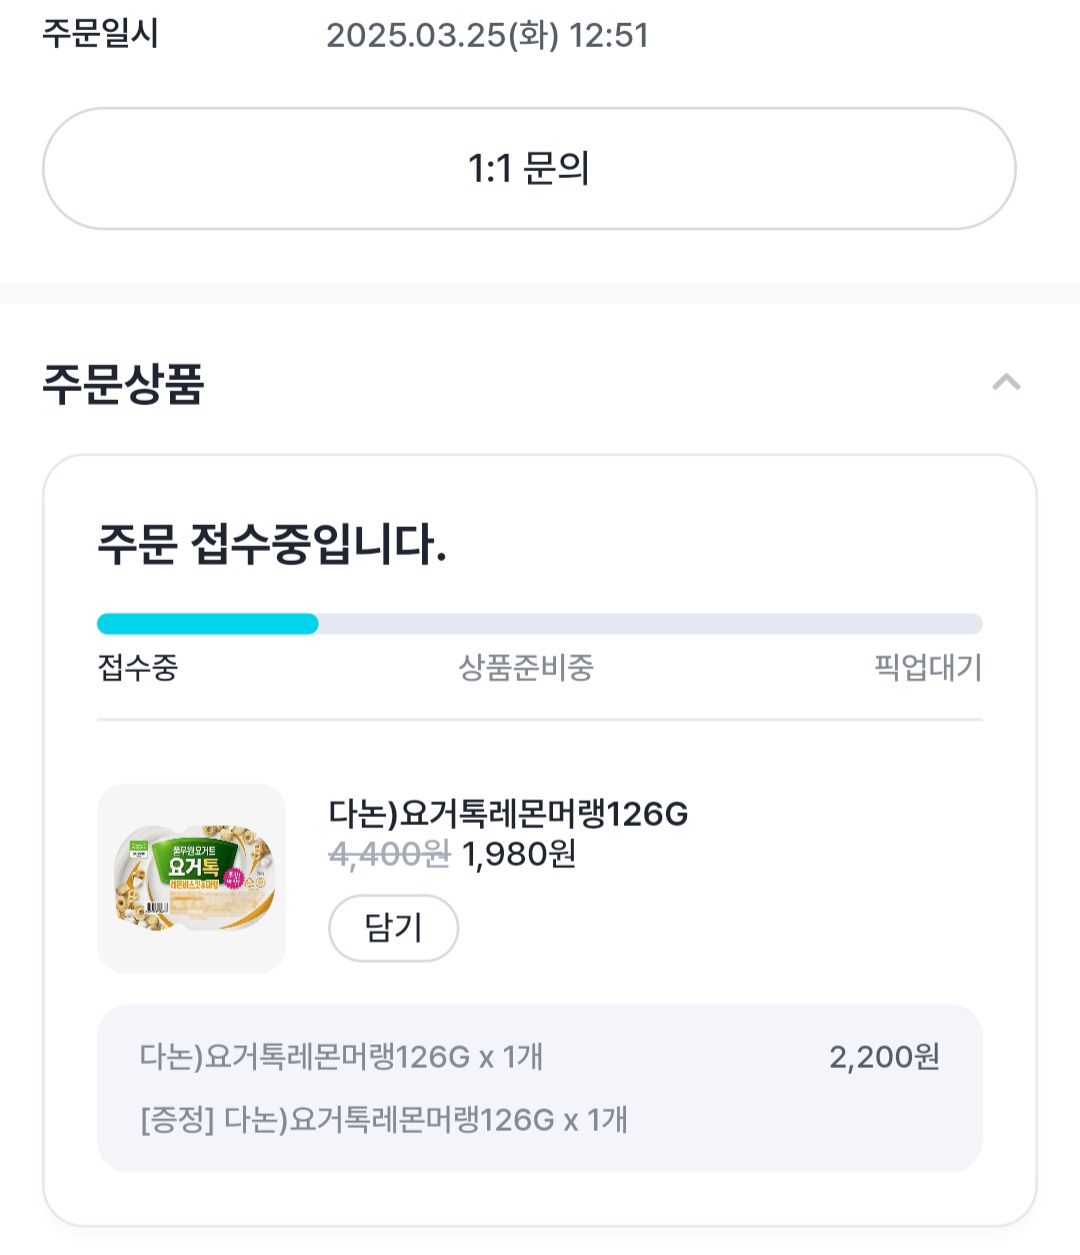Click the unfilled gray part of progress bar

click(x=650, y=624)
